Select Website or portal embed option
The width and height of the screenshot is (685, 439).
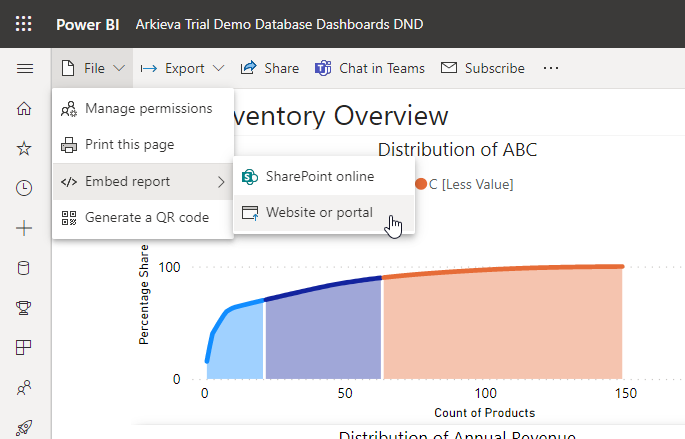(324, 213)
